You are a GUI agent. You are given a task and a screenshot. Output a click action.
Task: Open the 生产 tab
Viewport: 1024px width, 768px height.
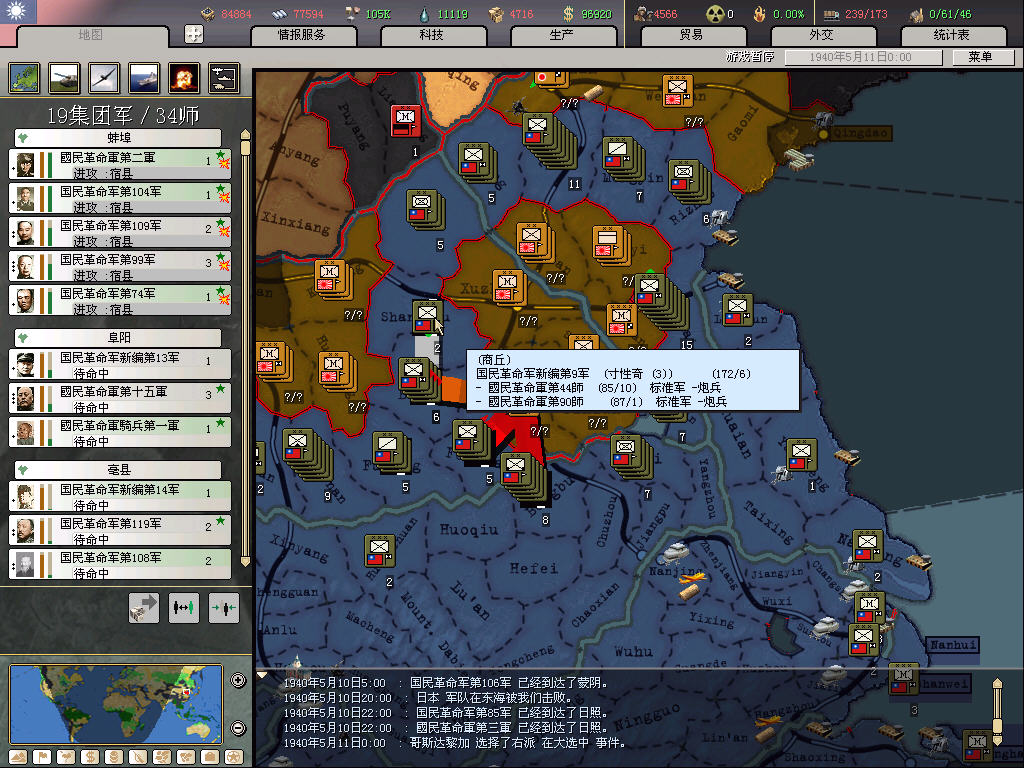(x=562, y=35)
